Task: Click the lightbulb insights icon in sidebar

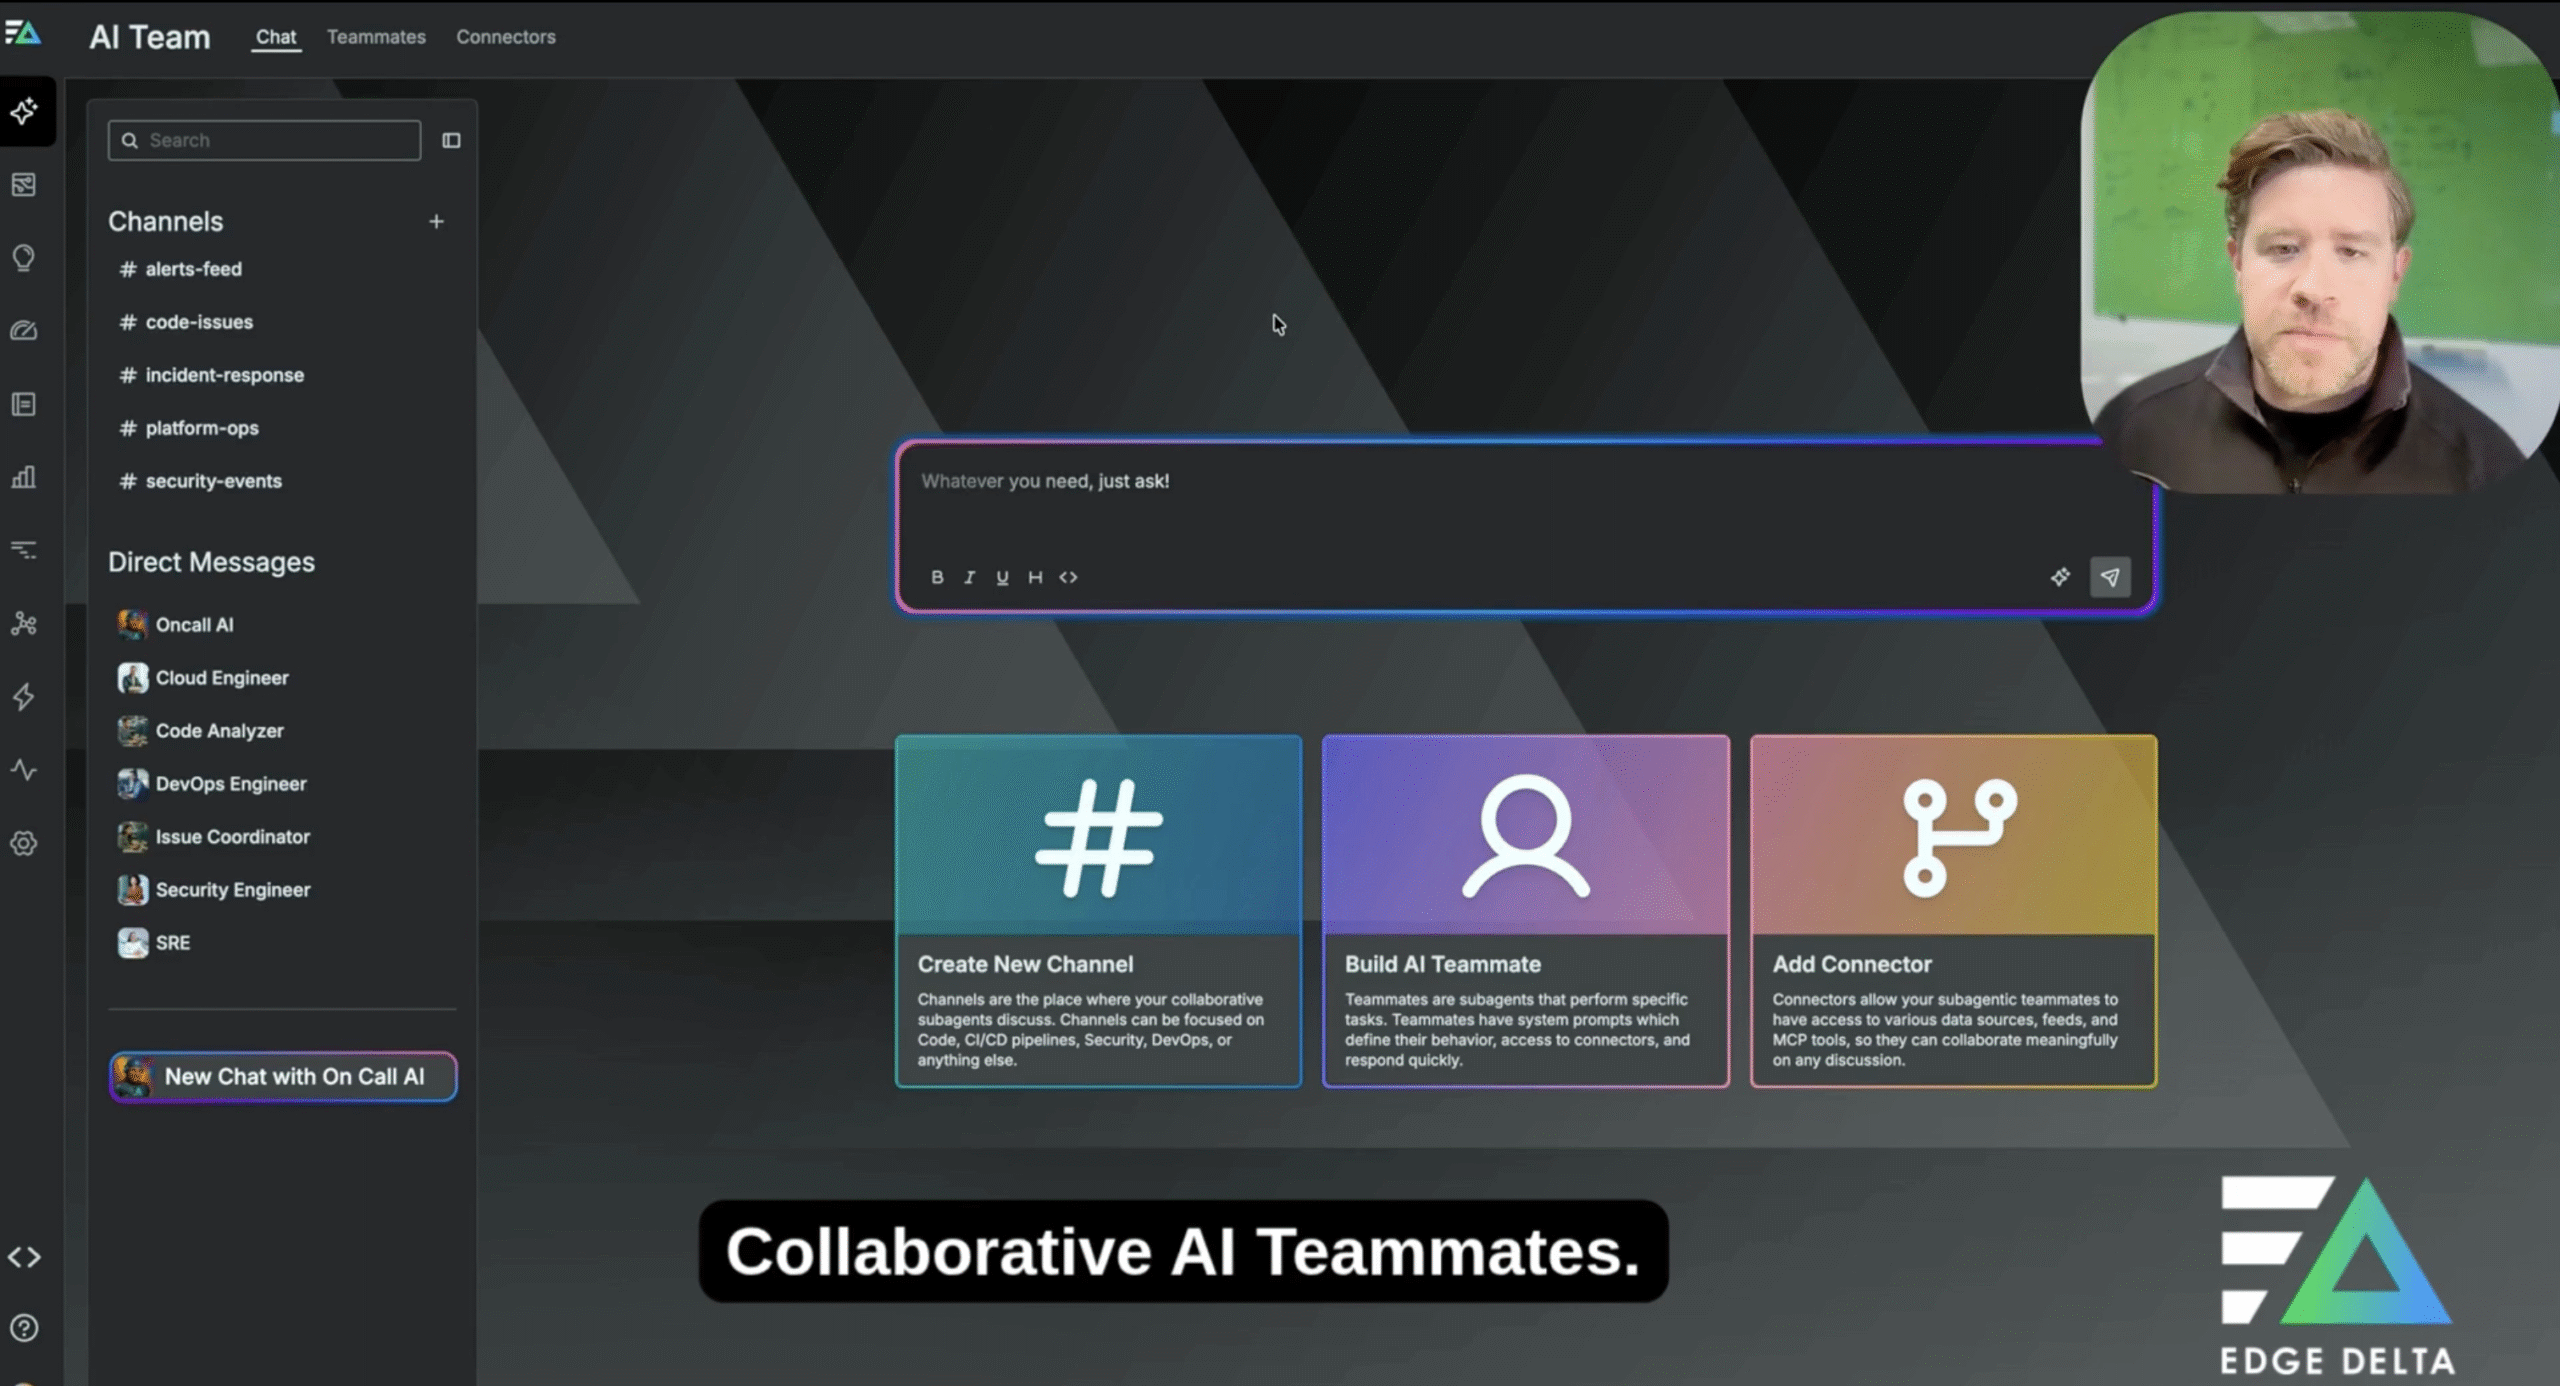Action: coord(25,258)
